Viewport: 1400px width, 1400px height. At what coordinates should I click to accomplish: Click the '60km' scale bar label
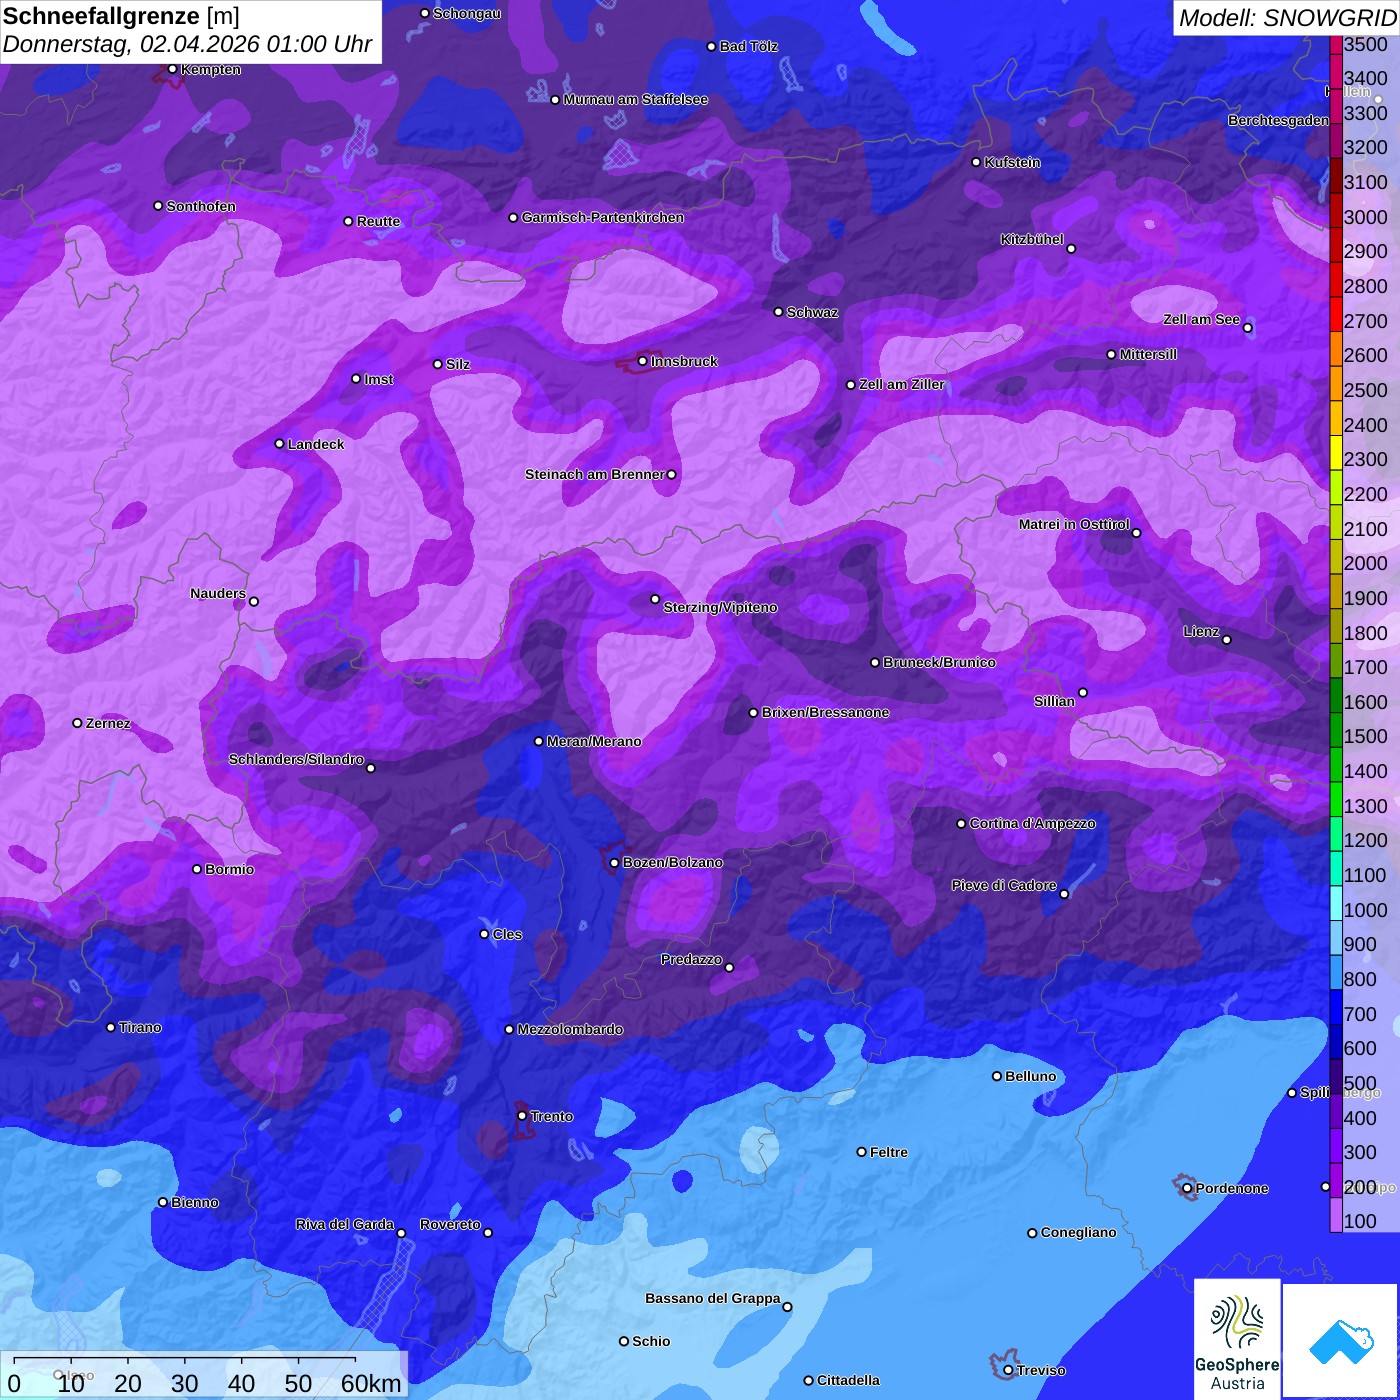[x=371, y=1383]
